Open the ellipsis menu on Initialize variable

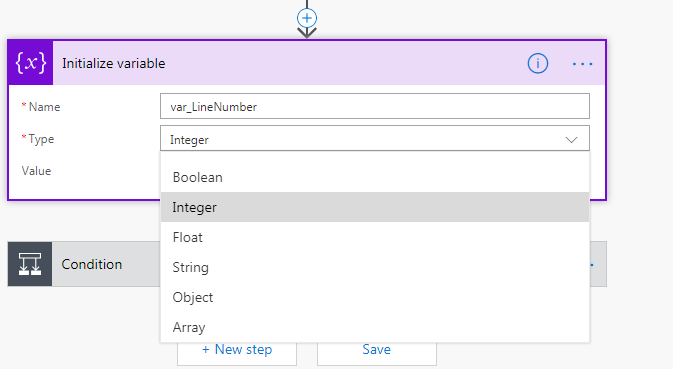(582, 64)
